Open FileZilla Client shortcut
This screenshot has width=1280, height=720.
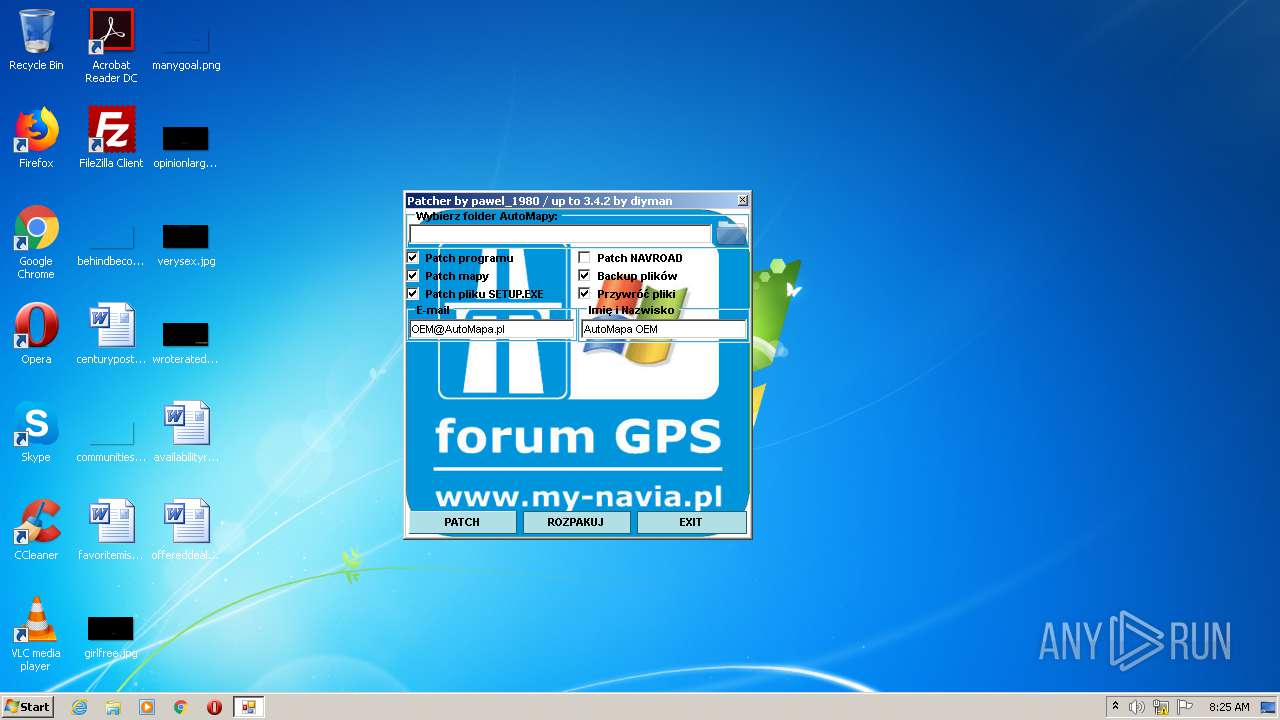(x=111, y=138)
